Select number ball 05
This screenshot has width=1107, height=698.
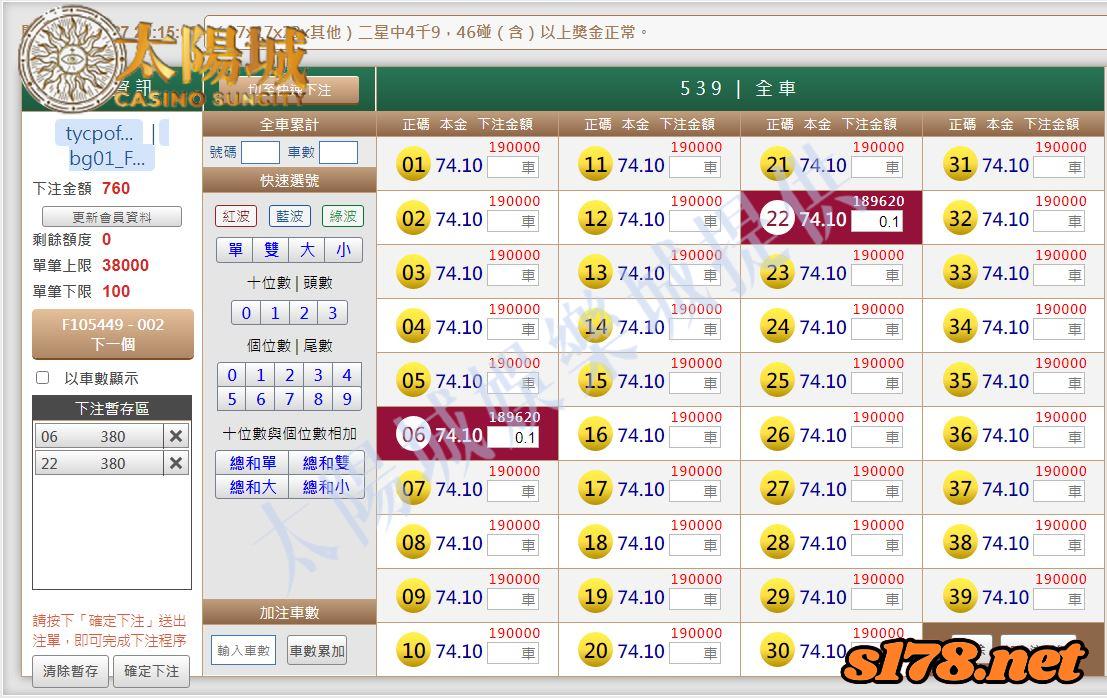click(x=414, y=381)
